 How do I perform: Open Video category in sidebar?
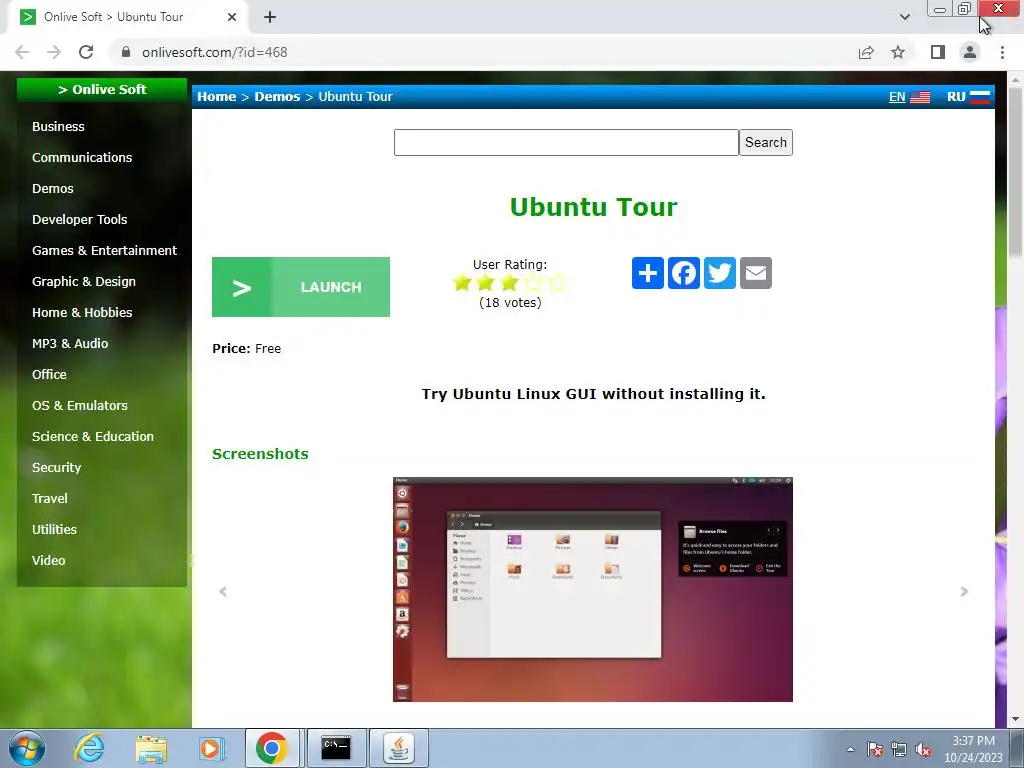click(48, 561)
